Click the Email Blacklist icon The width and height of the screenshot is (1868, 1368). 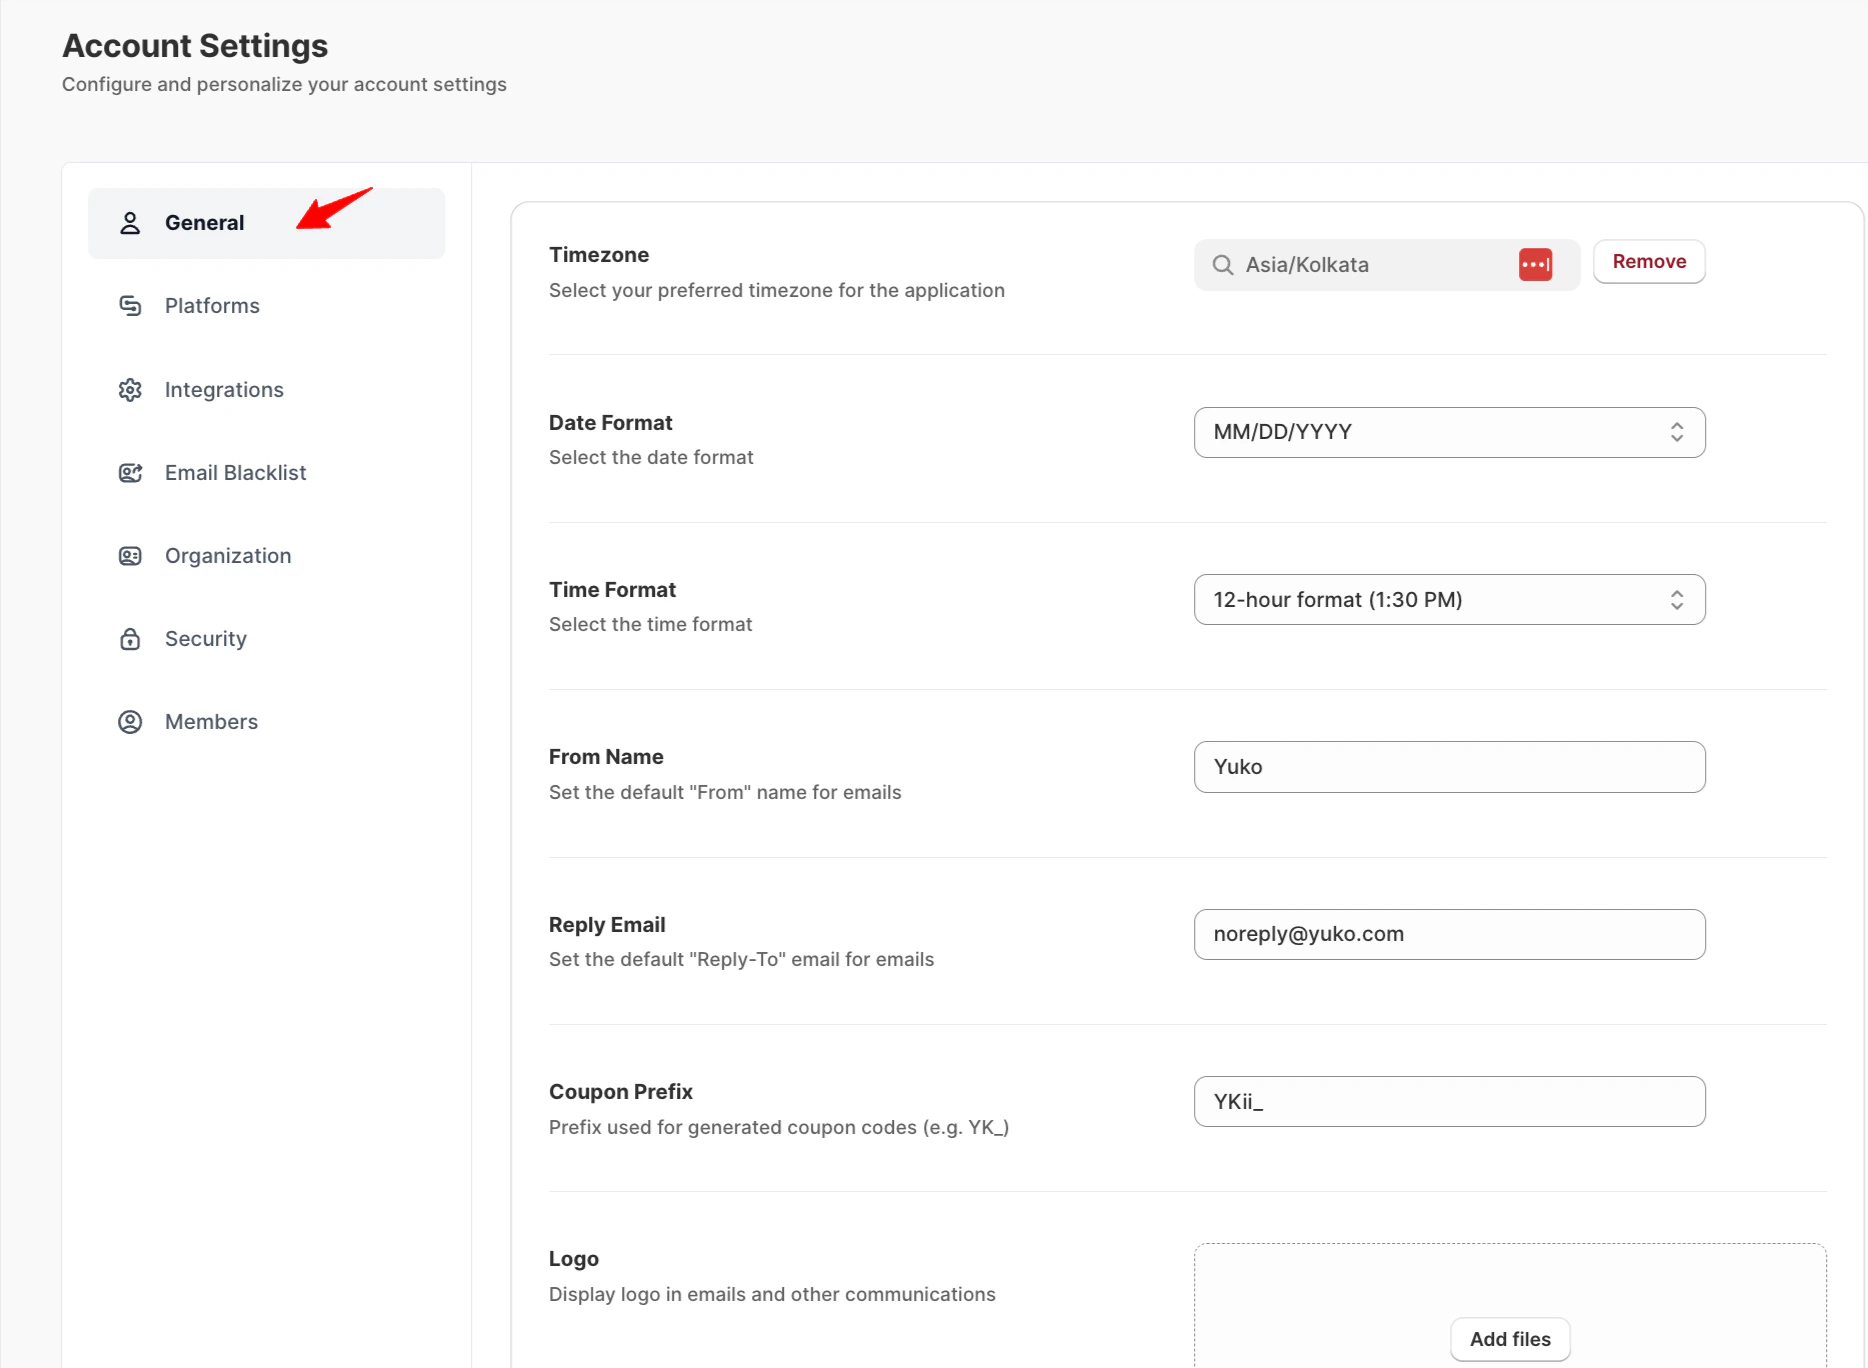coord(130,473)
